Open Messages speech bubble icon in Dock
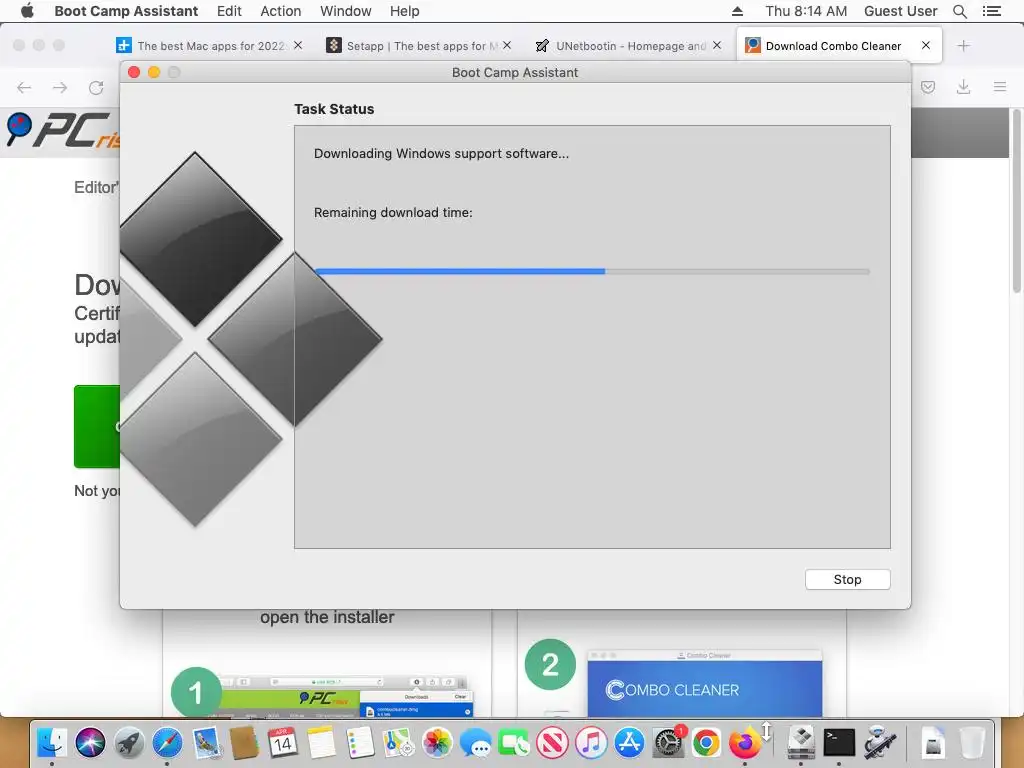The height and width of the screenshot is (768, 1024). [475, 743]
